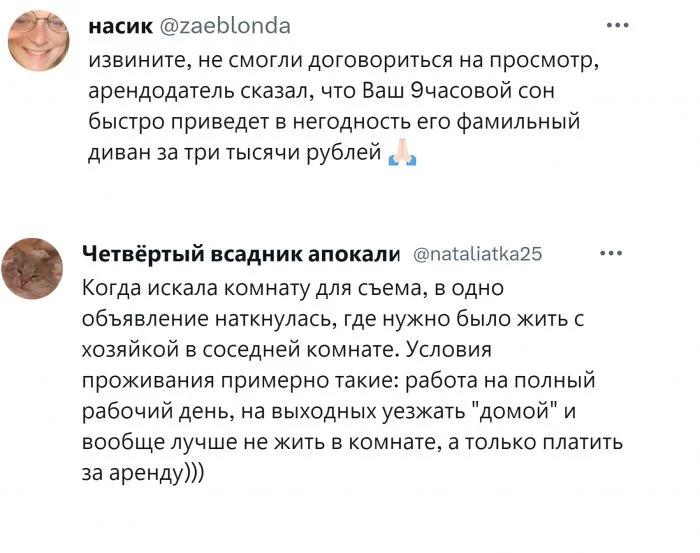Click the cat avatar of Четвёртый всадник
Image resolution: width=700 pixels, height=553 pixels.
point(33,268)
